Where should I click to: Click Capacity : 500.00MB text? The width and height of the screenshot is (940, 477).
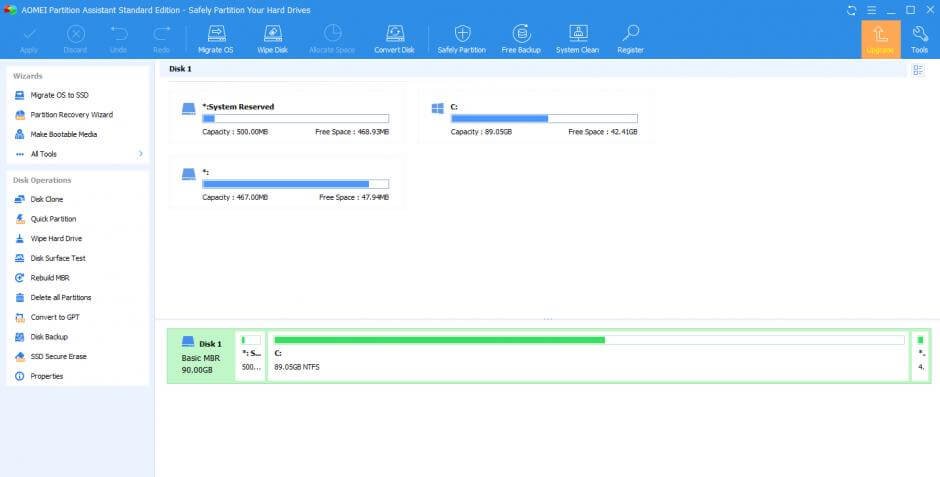pyautogui.click(x=235, y=132)
